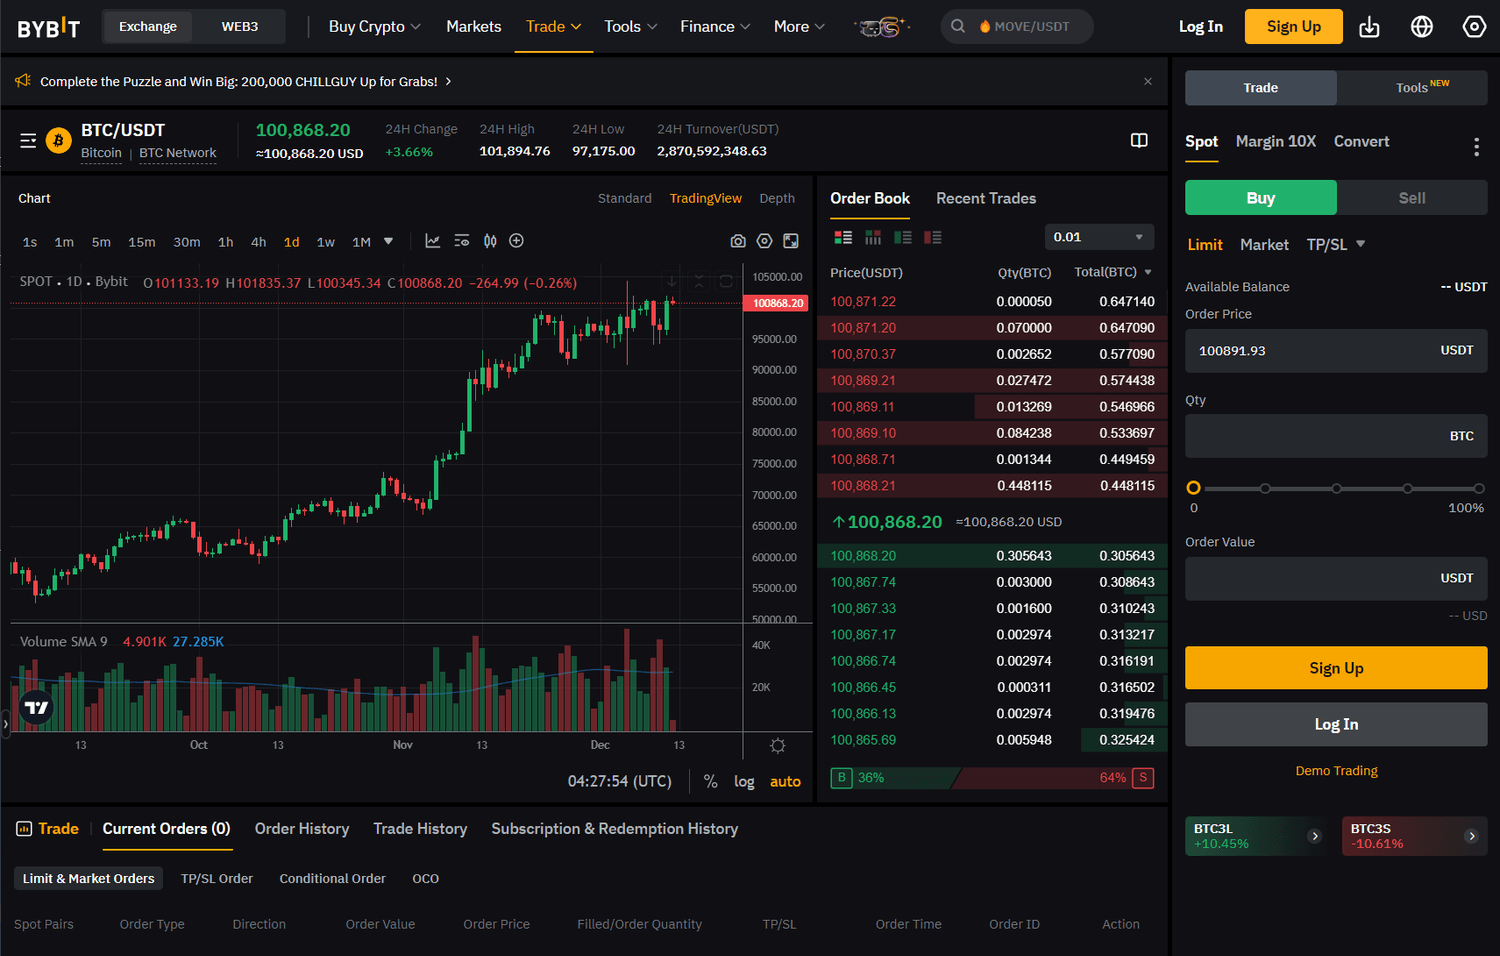This screenshot has width=1500, height=956.
Task: Click the quantity slider handle at 0
Action: coord(1193,488)
